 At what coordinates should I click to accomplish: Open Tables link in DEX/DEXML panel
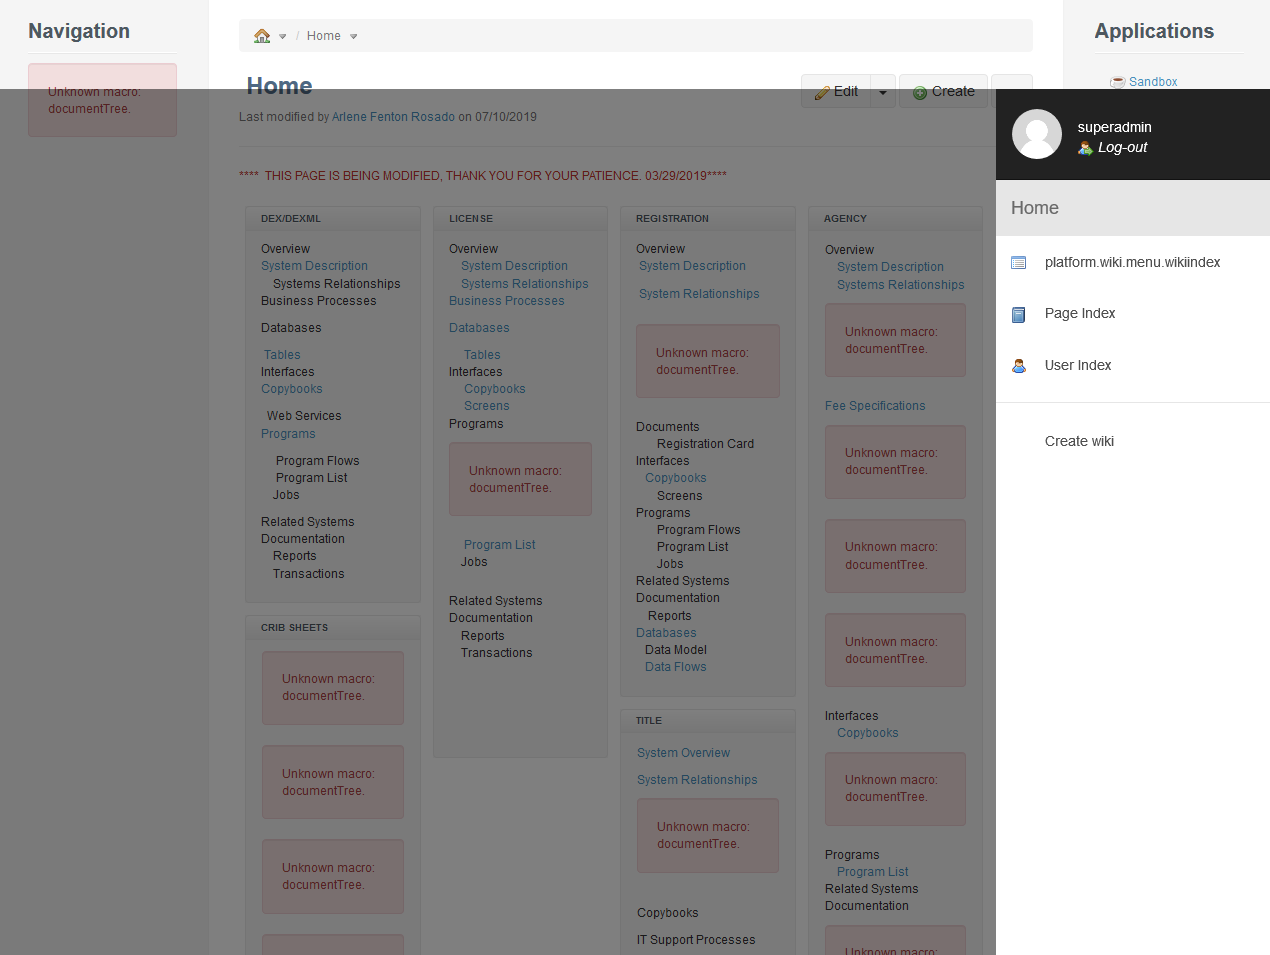pyautogui.click(x=282, y=355)
